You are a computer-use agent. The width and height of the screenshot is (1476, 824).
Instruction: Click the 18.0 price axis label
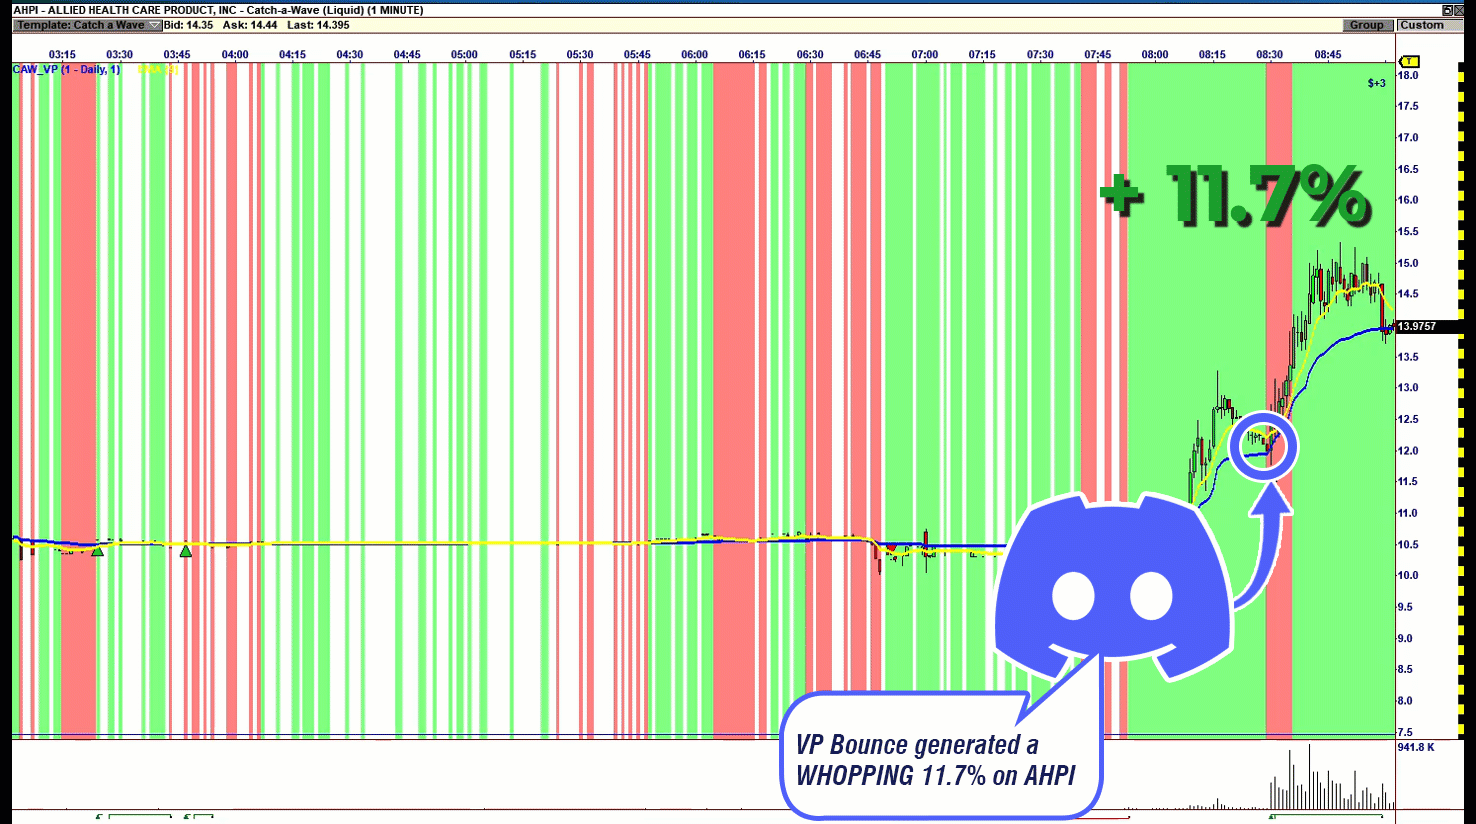tap(1408, 75)
